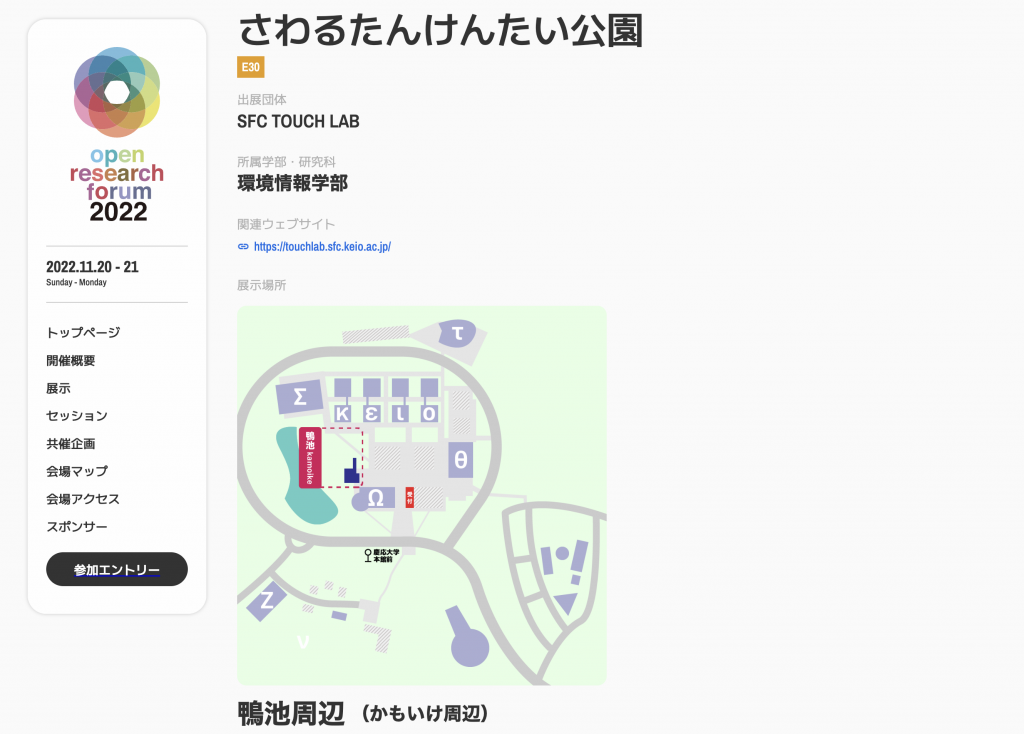
Task: Open the セッション menu item
Action: point(76,416)
